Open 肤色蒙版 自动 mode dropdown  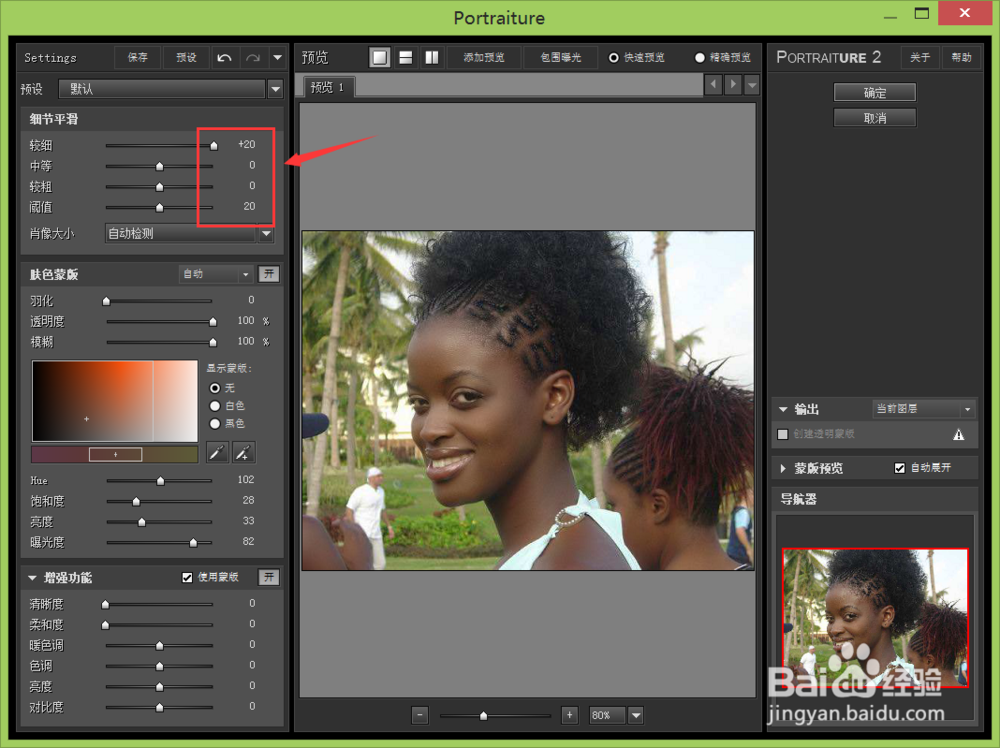216,274
